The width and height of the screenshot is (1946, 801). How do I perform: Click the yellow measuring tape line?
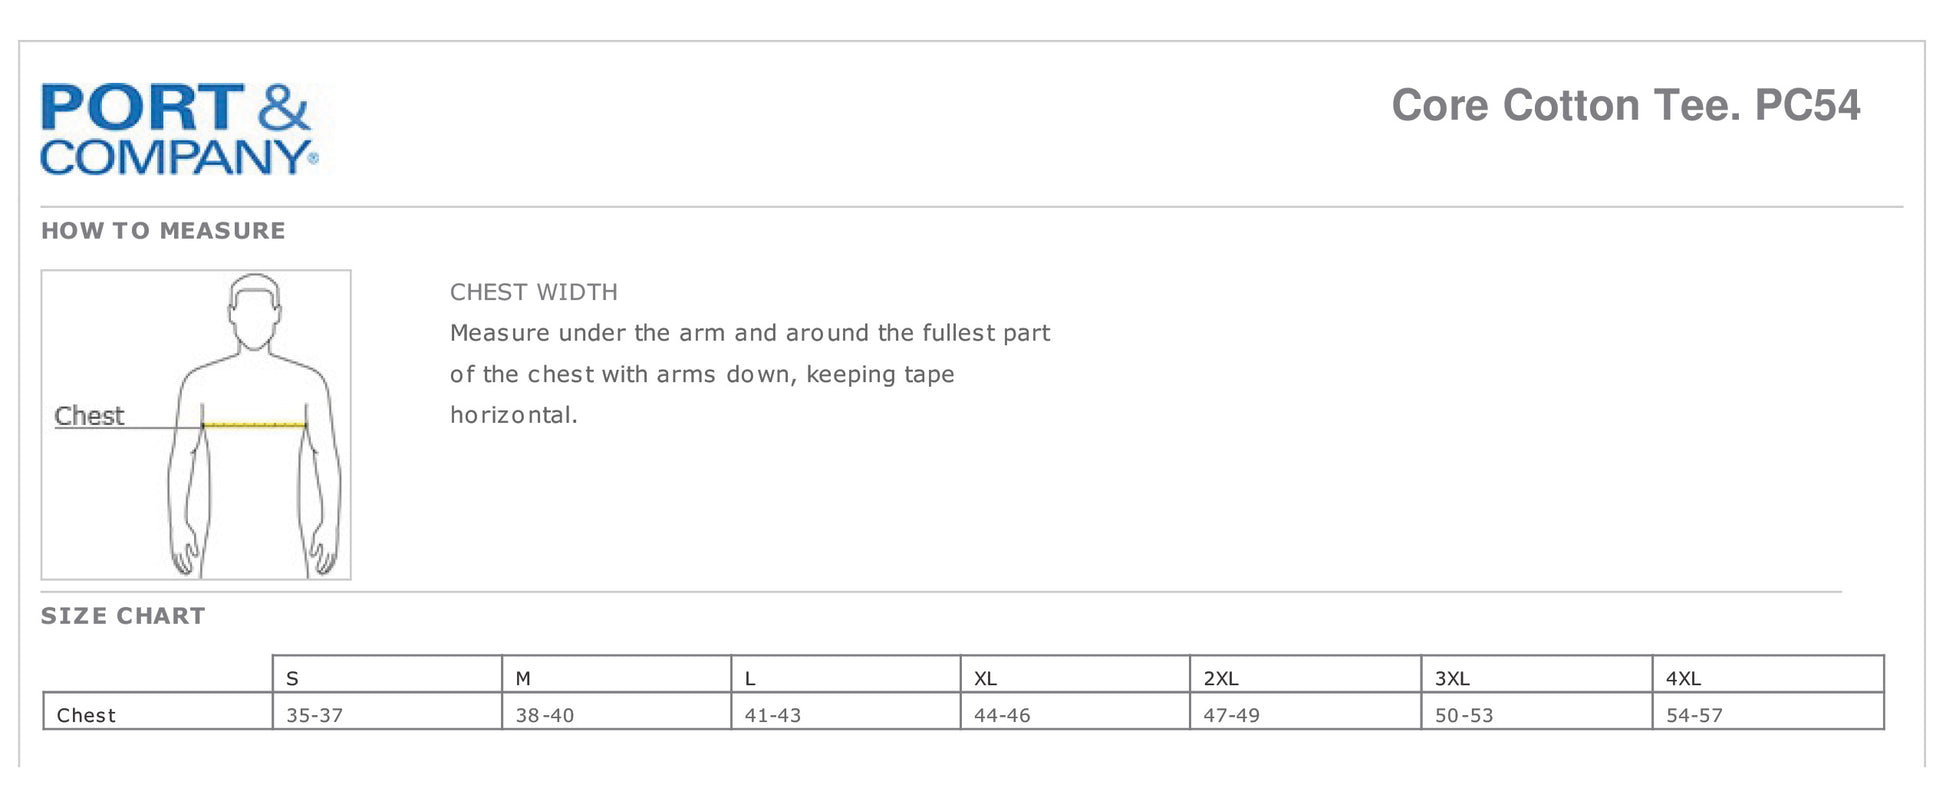254,426
